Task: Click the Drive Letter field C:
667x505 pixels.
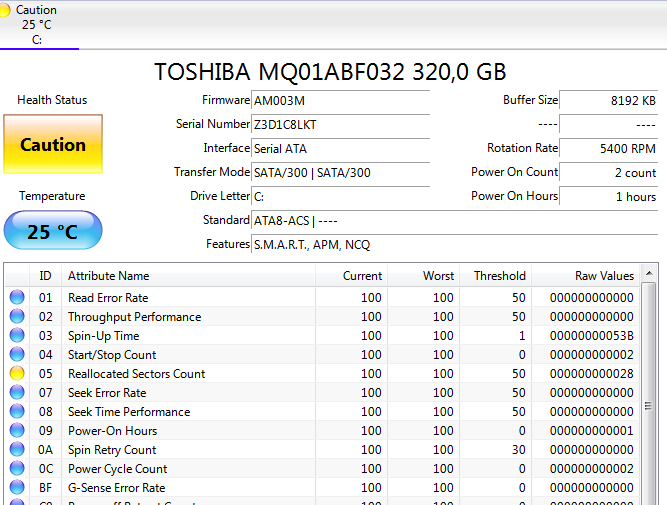Action: 340,197
